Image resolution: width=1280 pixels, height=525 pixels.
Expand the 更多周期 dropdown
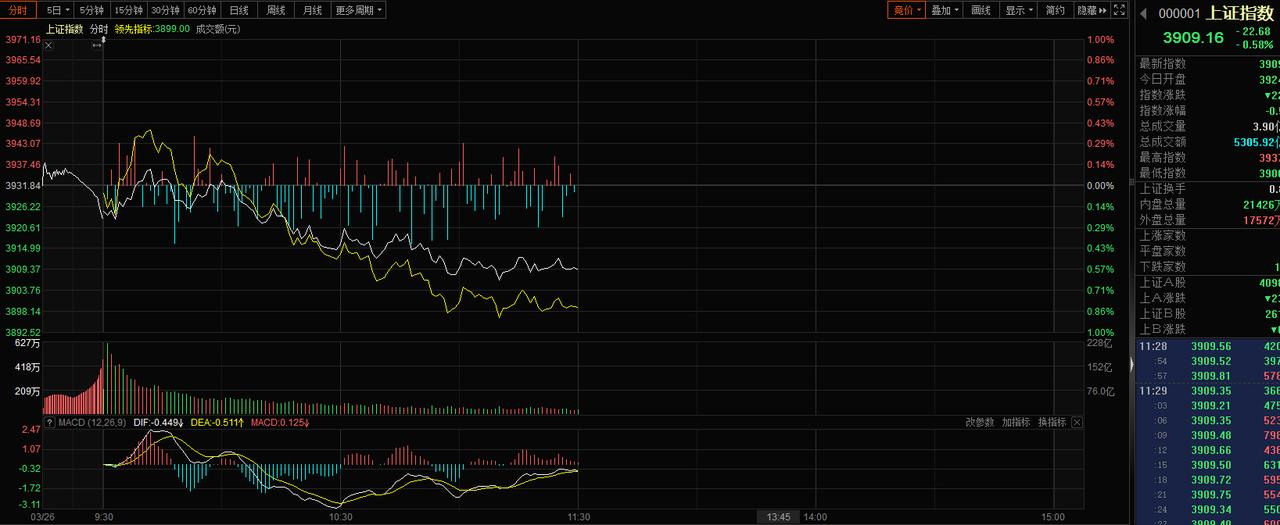point(359,10)
